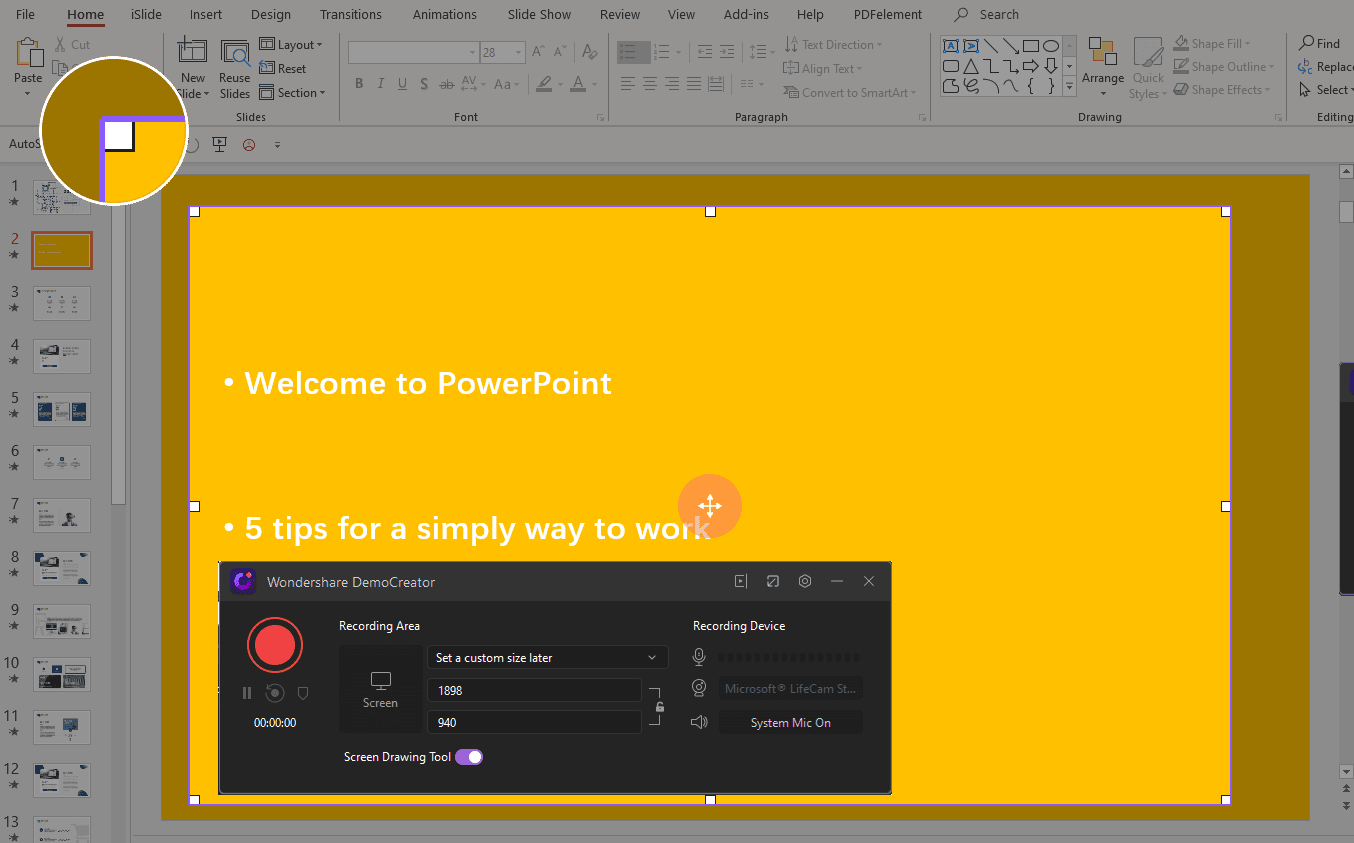Click the recording width field showing 1898
The width and height of the screenshot is (1354, 843).
(534, 690)
